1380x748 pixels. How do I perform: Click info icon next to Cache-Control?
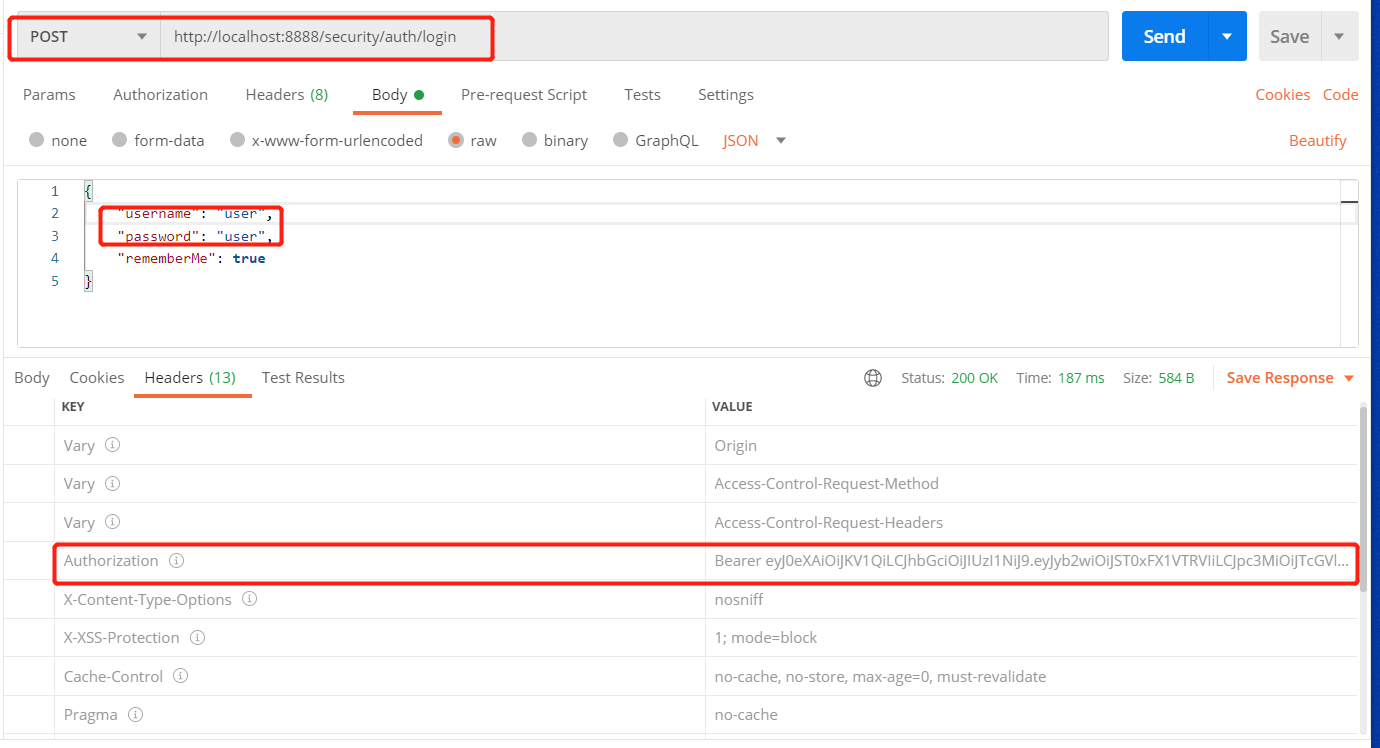pos(181,676)
